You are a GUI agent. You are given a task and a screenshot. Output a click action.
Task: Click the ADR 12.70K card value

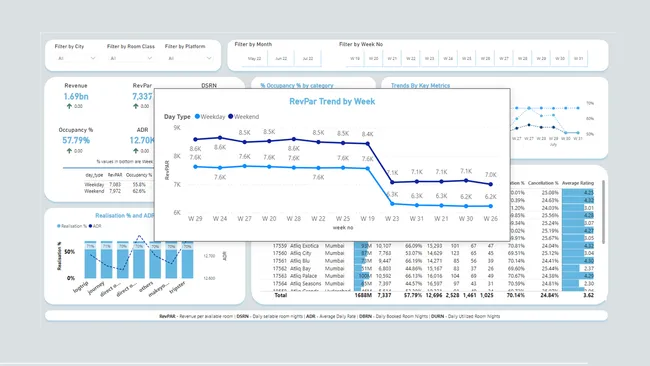(142, 140)
